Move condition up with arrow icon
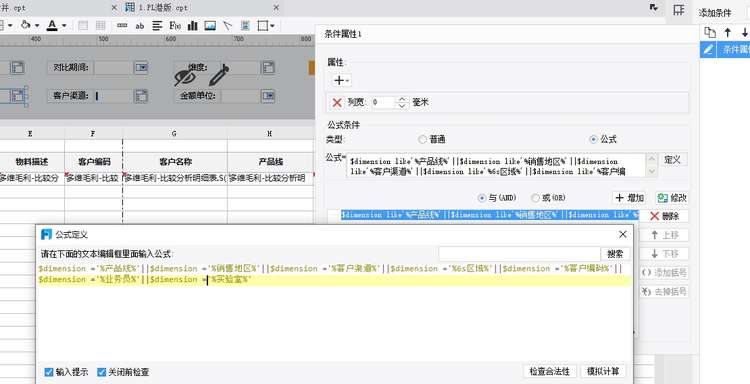 point(728,33)
